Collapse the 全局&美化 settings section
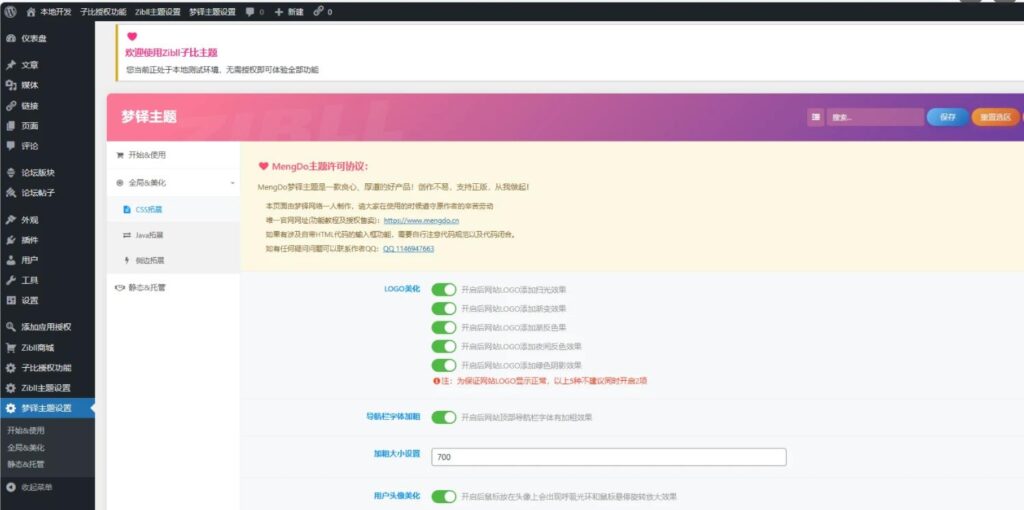This screenshot has width=1024, height=510. click(174, 183)
